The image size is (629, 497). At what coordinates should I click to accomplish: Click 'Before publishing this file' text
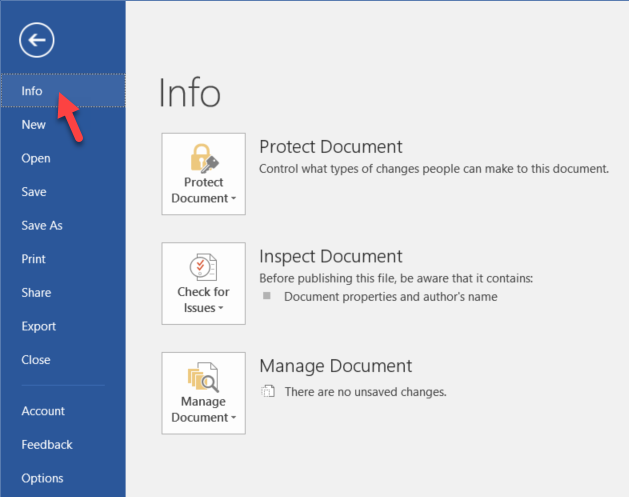(x=396, y=278)
